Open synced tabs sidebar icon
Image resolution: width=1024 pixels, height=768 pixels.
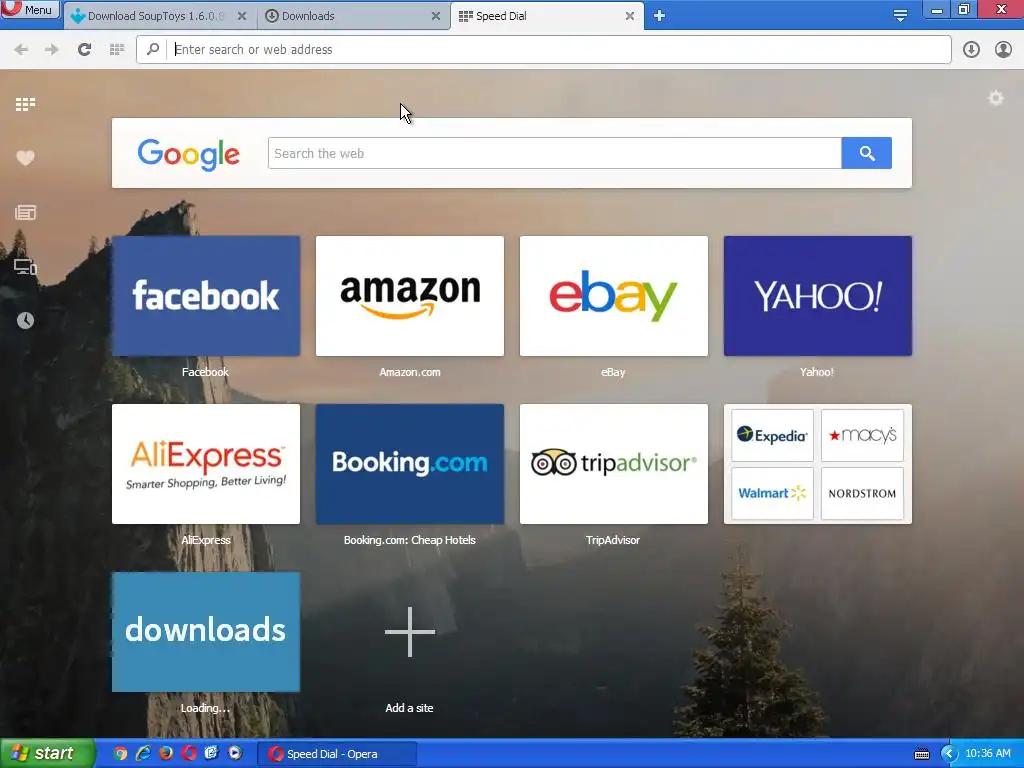click(25, 266)
